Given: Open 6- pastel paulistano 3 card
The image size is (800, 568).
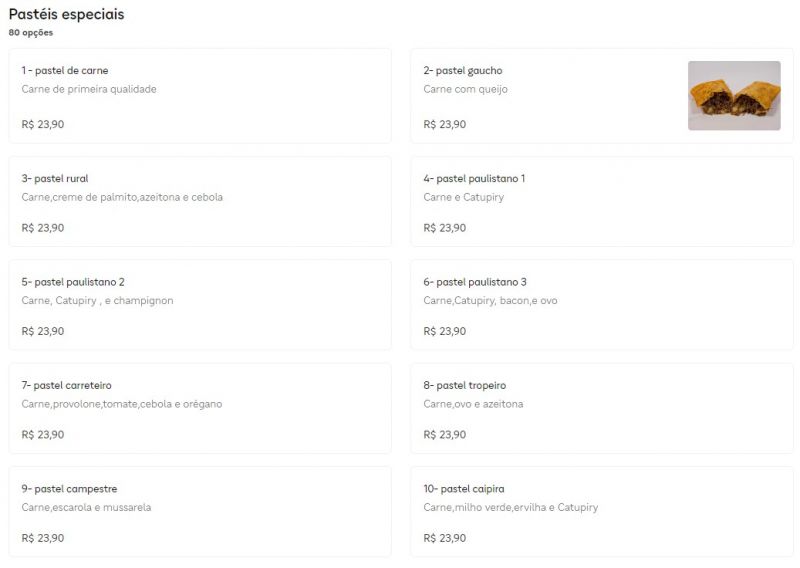Looking at the screenshot, I should [x=602, y=305].
